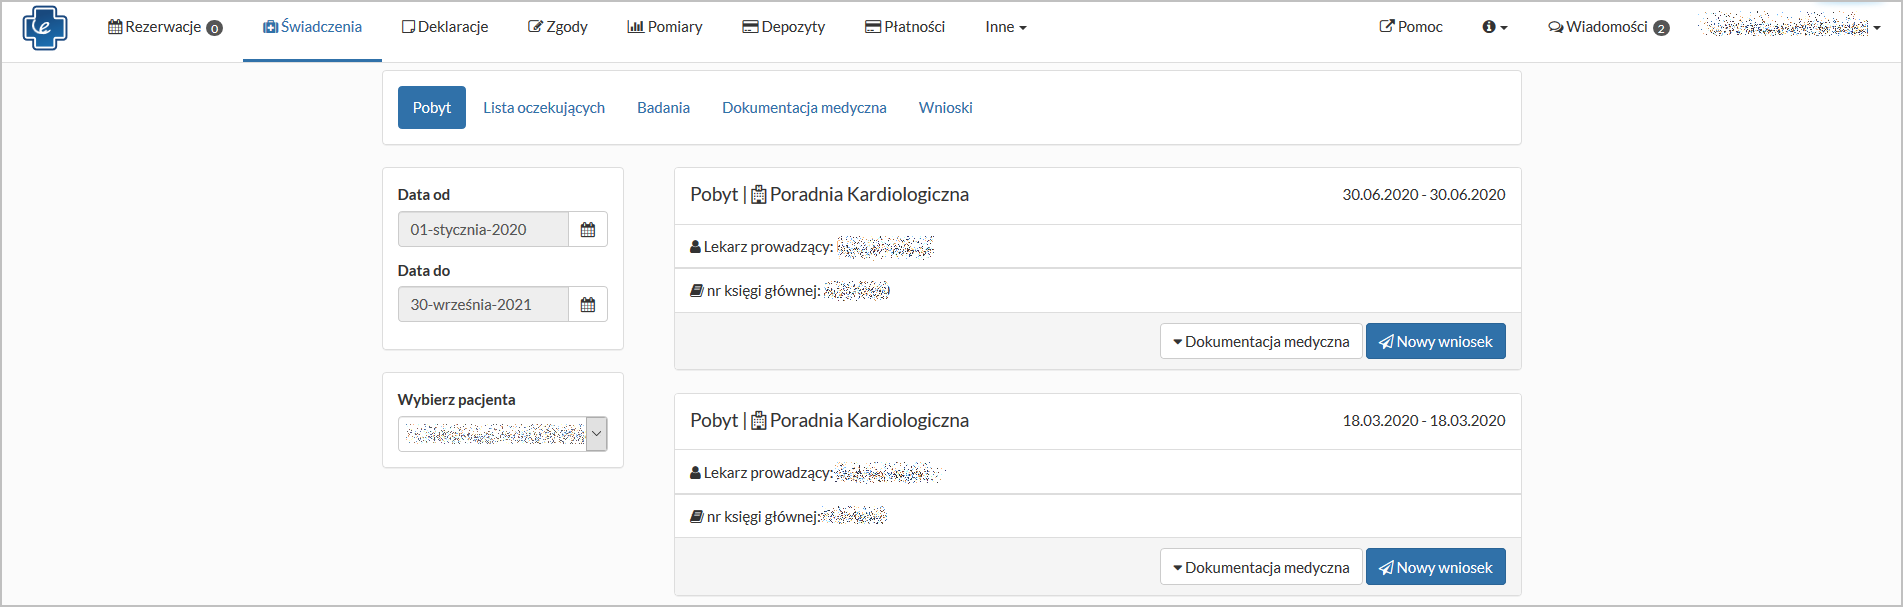Click the Data od date input field
Screen dimensions: 1903x607
click(x=483, y=230)
